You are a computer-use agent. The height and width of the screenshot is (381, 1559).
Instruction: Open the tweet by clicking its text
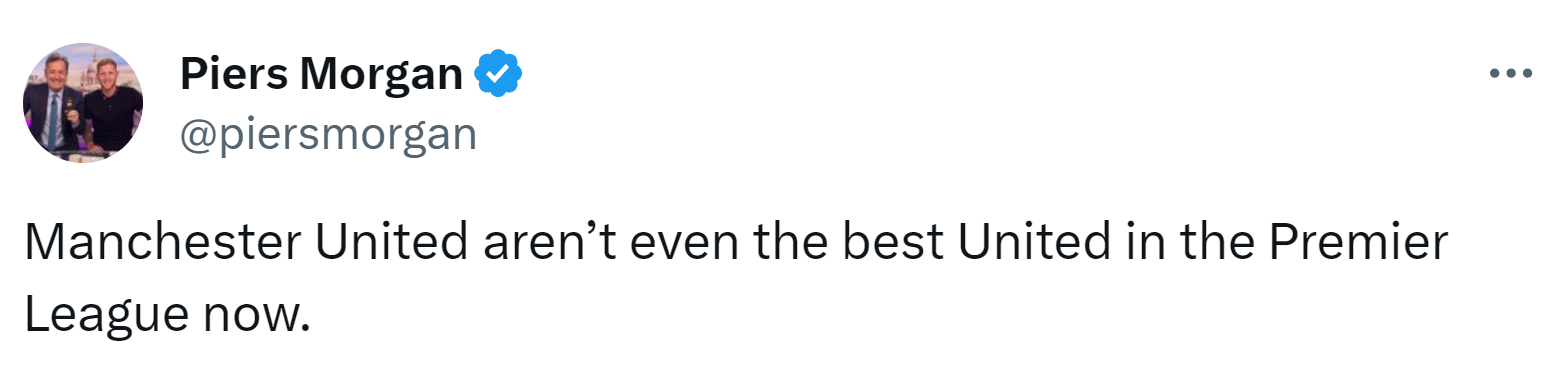(x=736, y=279)
